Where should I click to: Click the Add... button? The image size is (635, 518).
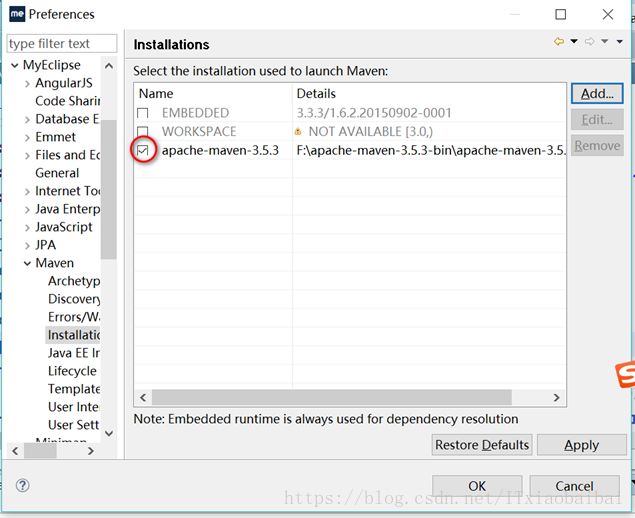(x=597, y=94)
